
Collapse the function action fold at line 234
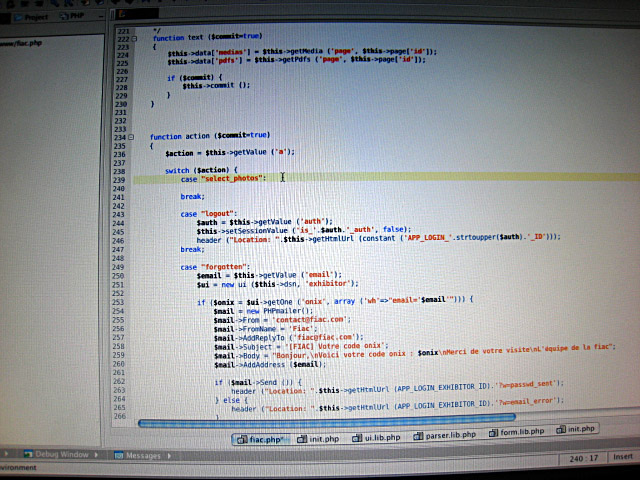[x=131, y=137]
